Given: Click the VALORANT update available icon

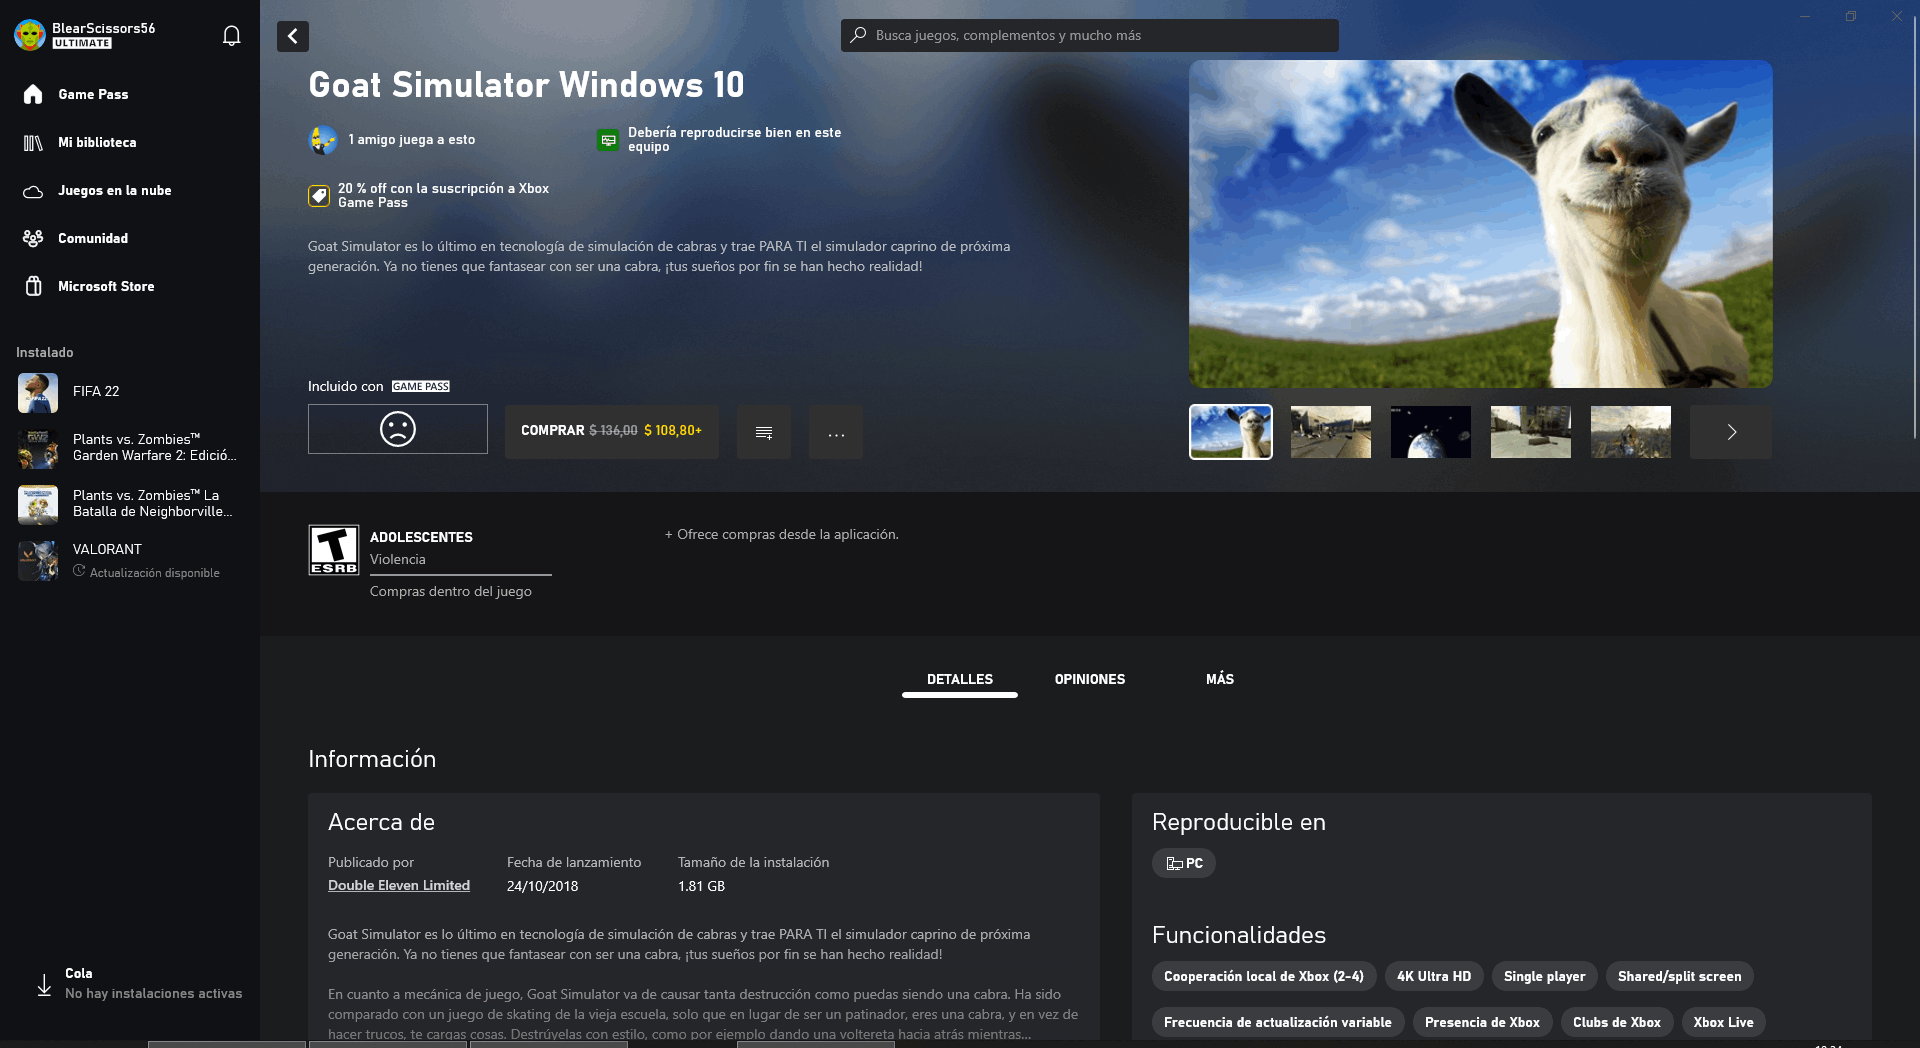Looking at the screenshot, I should tap(79, 571).
